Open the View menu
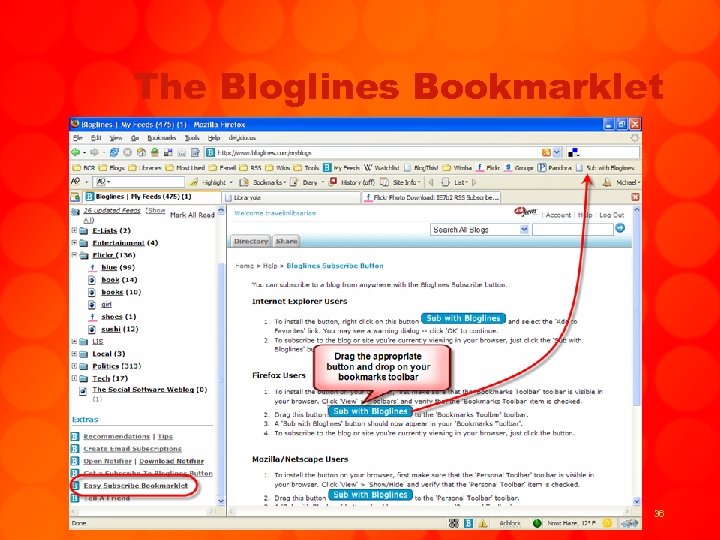The width and height of the screenshot is (720, 540). click(x=116, y=138)
